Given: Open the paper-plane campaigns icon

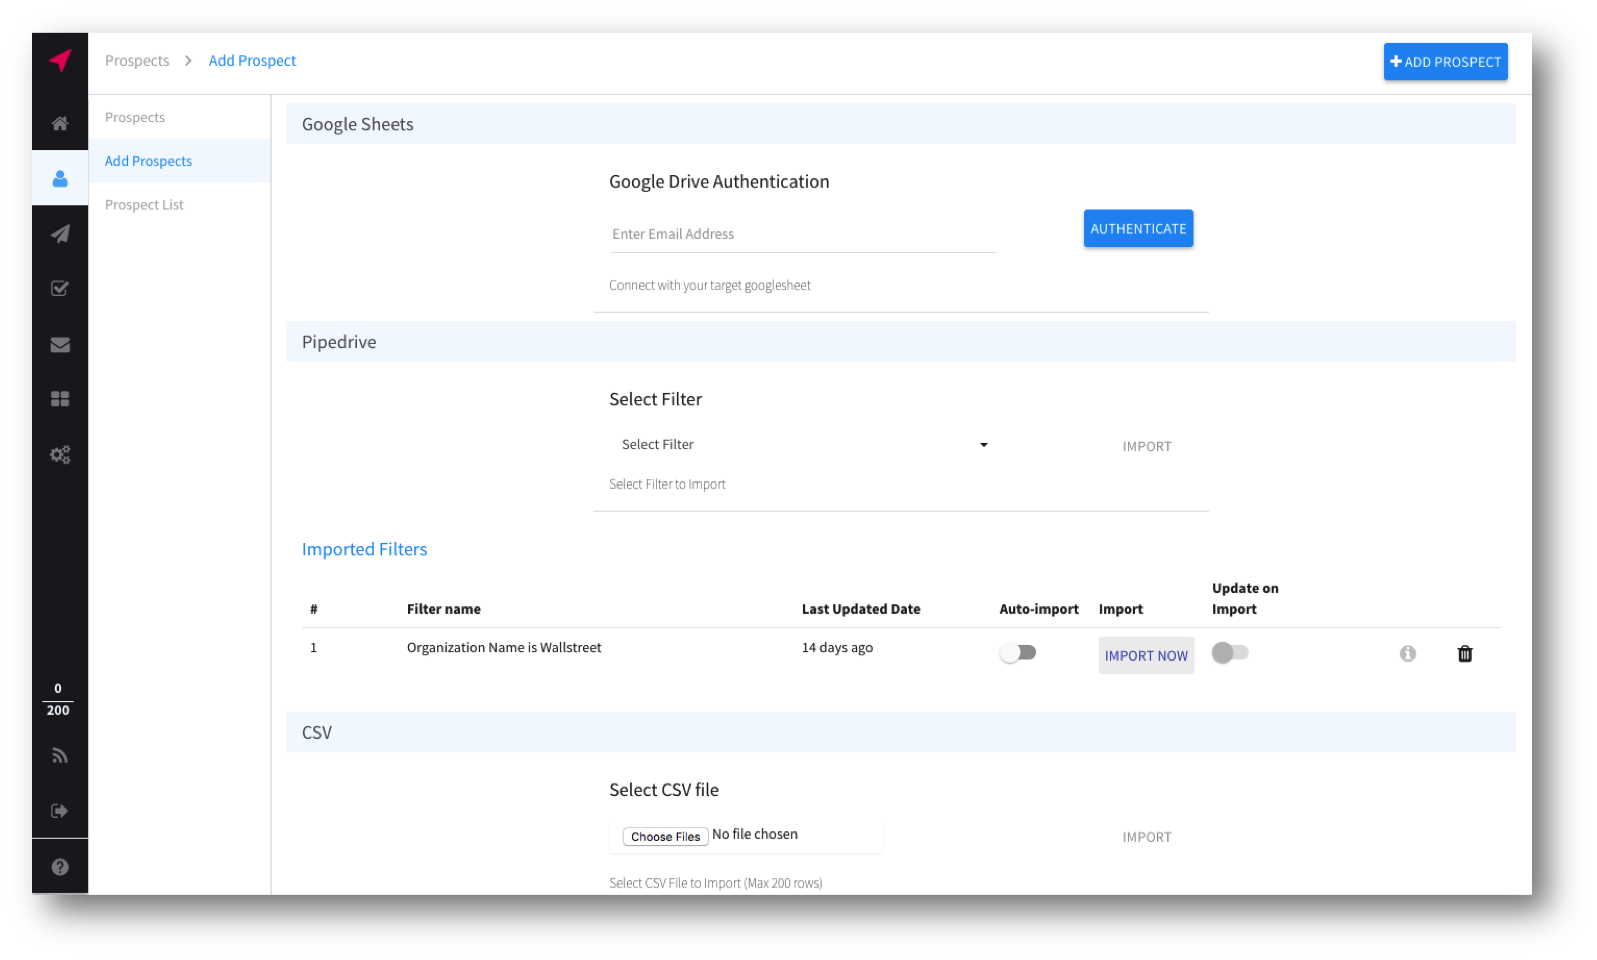Looking at the screenshot, I should [60, 234].
